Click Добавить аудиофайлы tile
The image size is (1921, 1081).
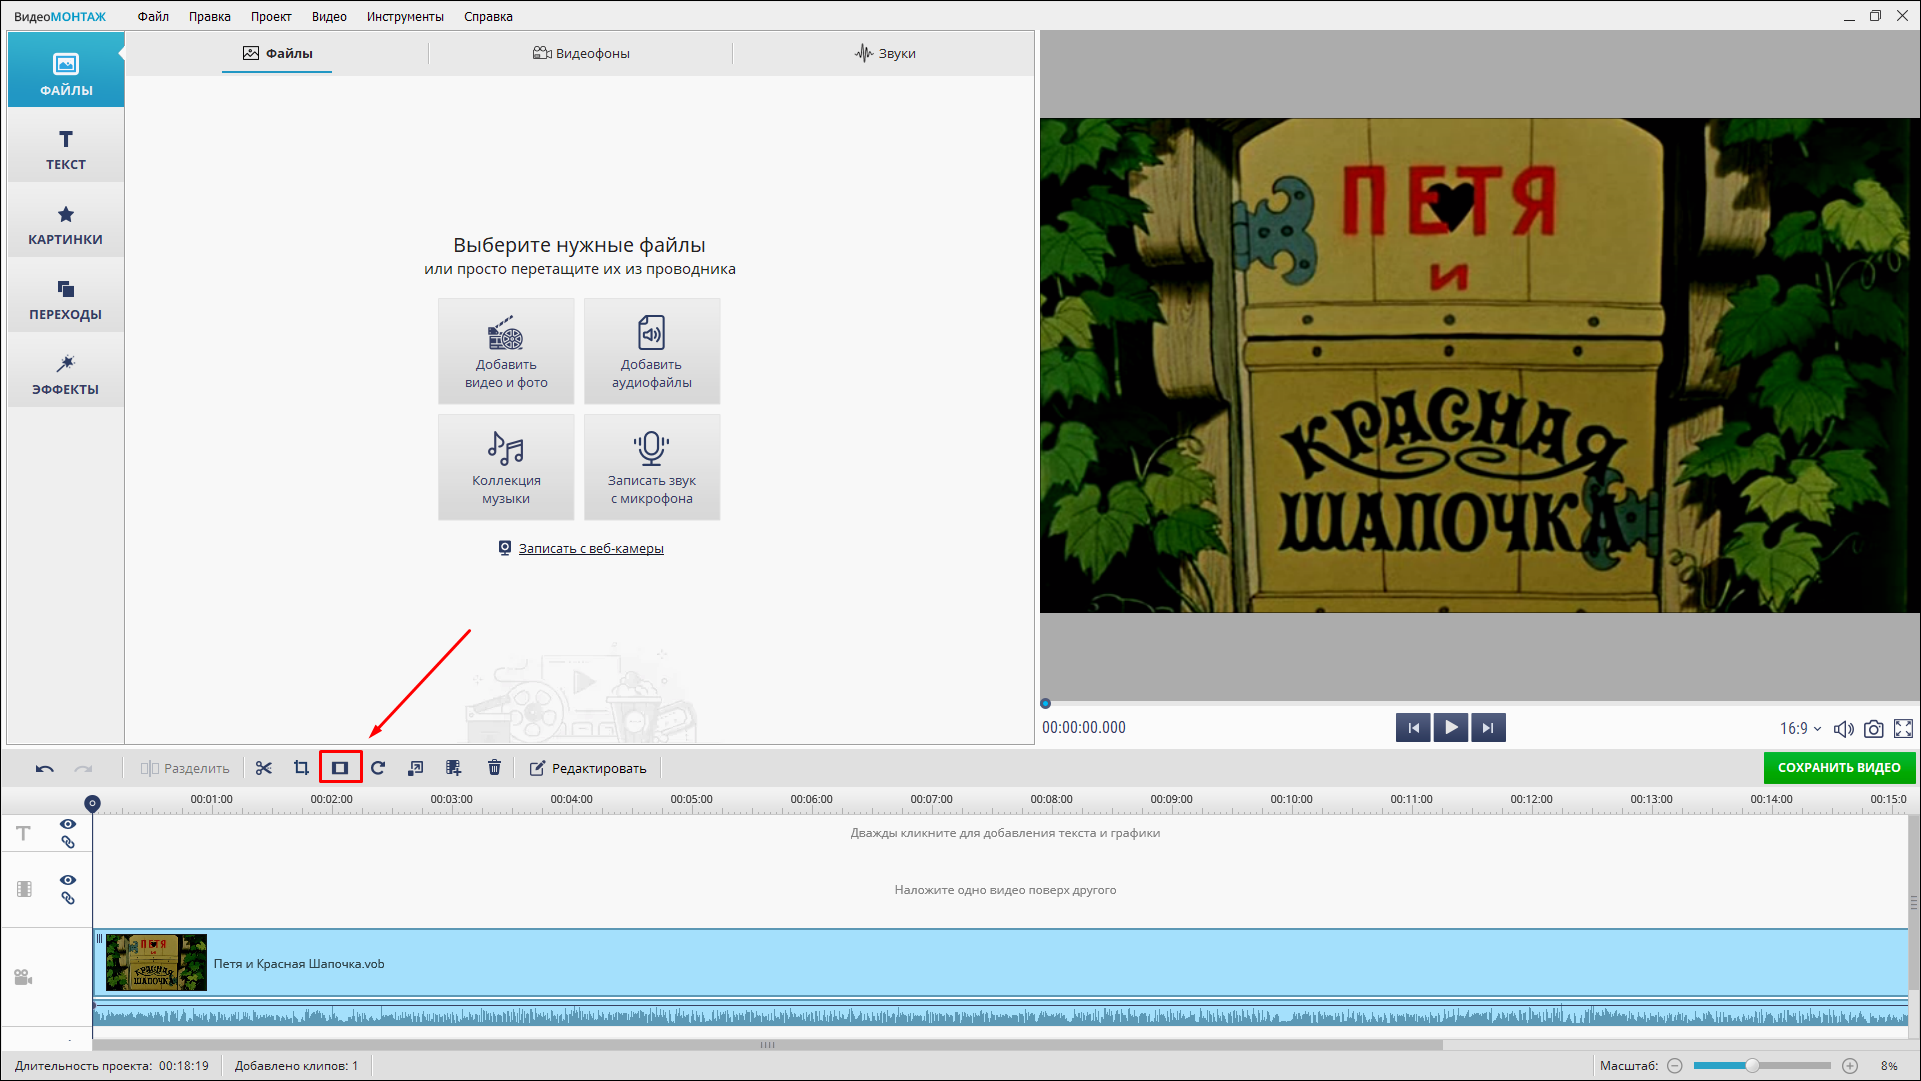coord(652,351)
